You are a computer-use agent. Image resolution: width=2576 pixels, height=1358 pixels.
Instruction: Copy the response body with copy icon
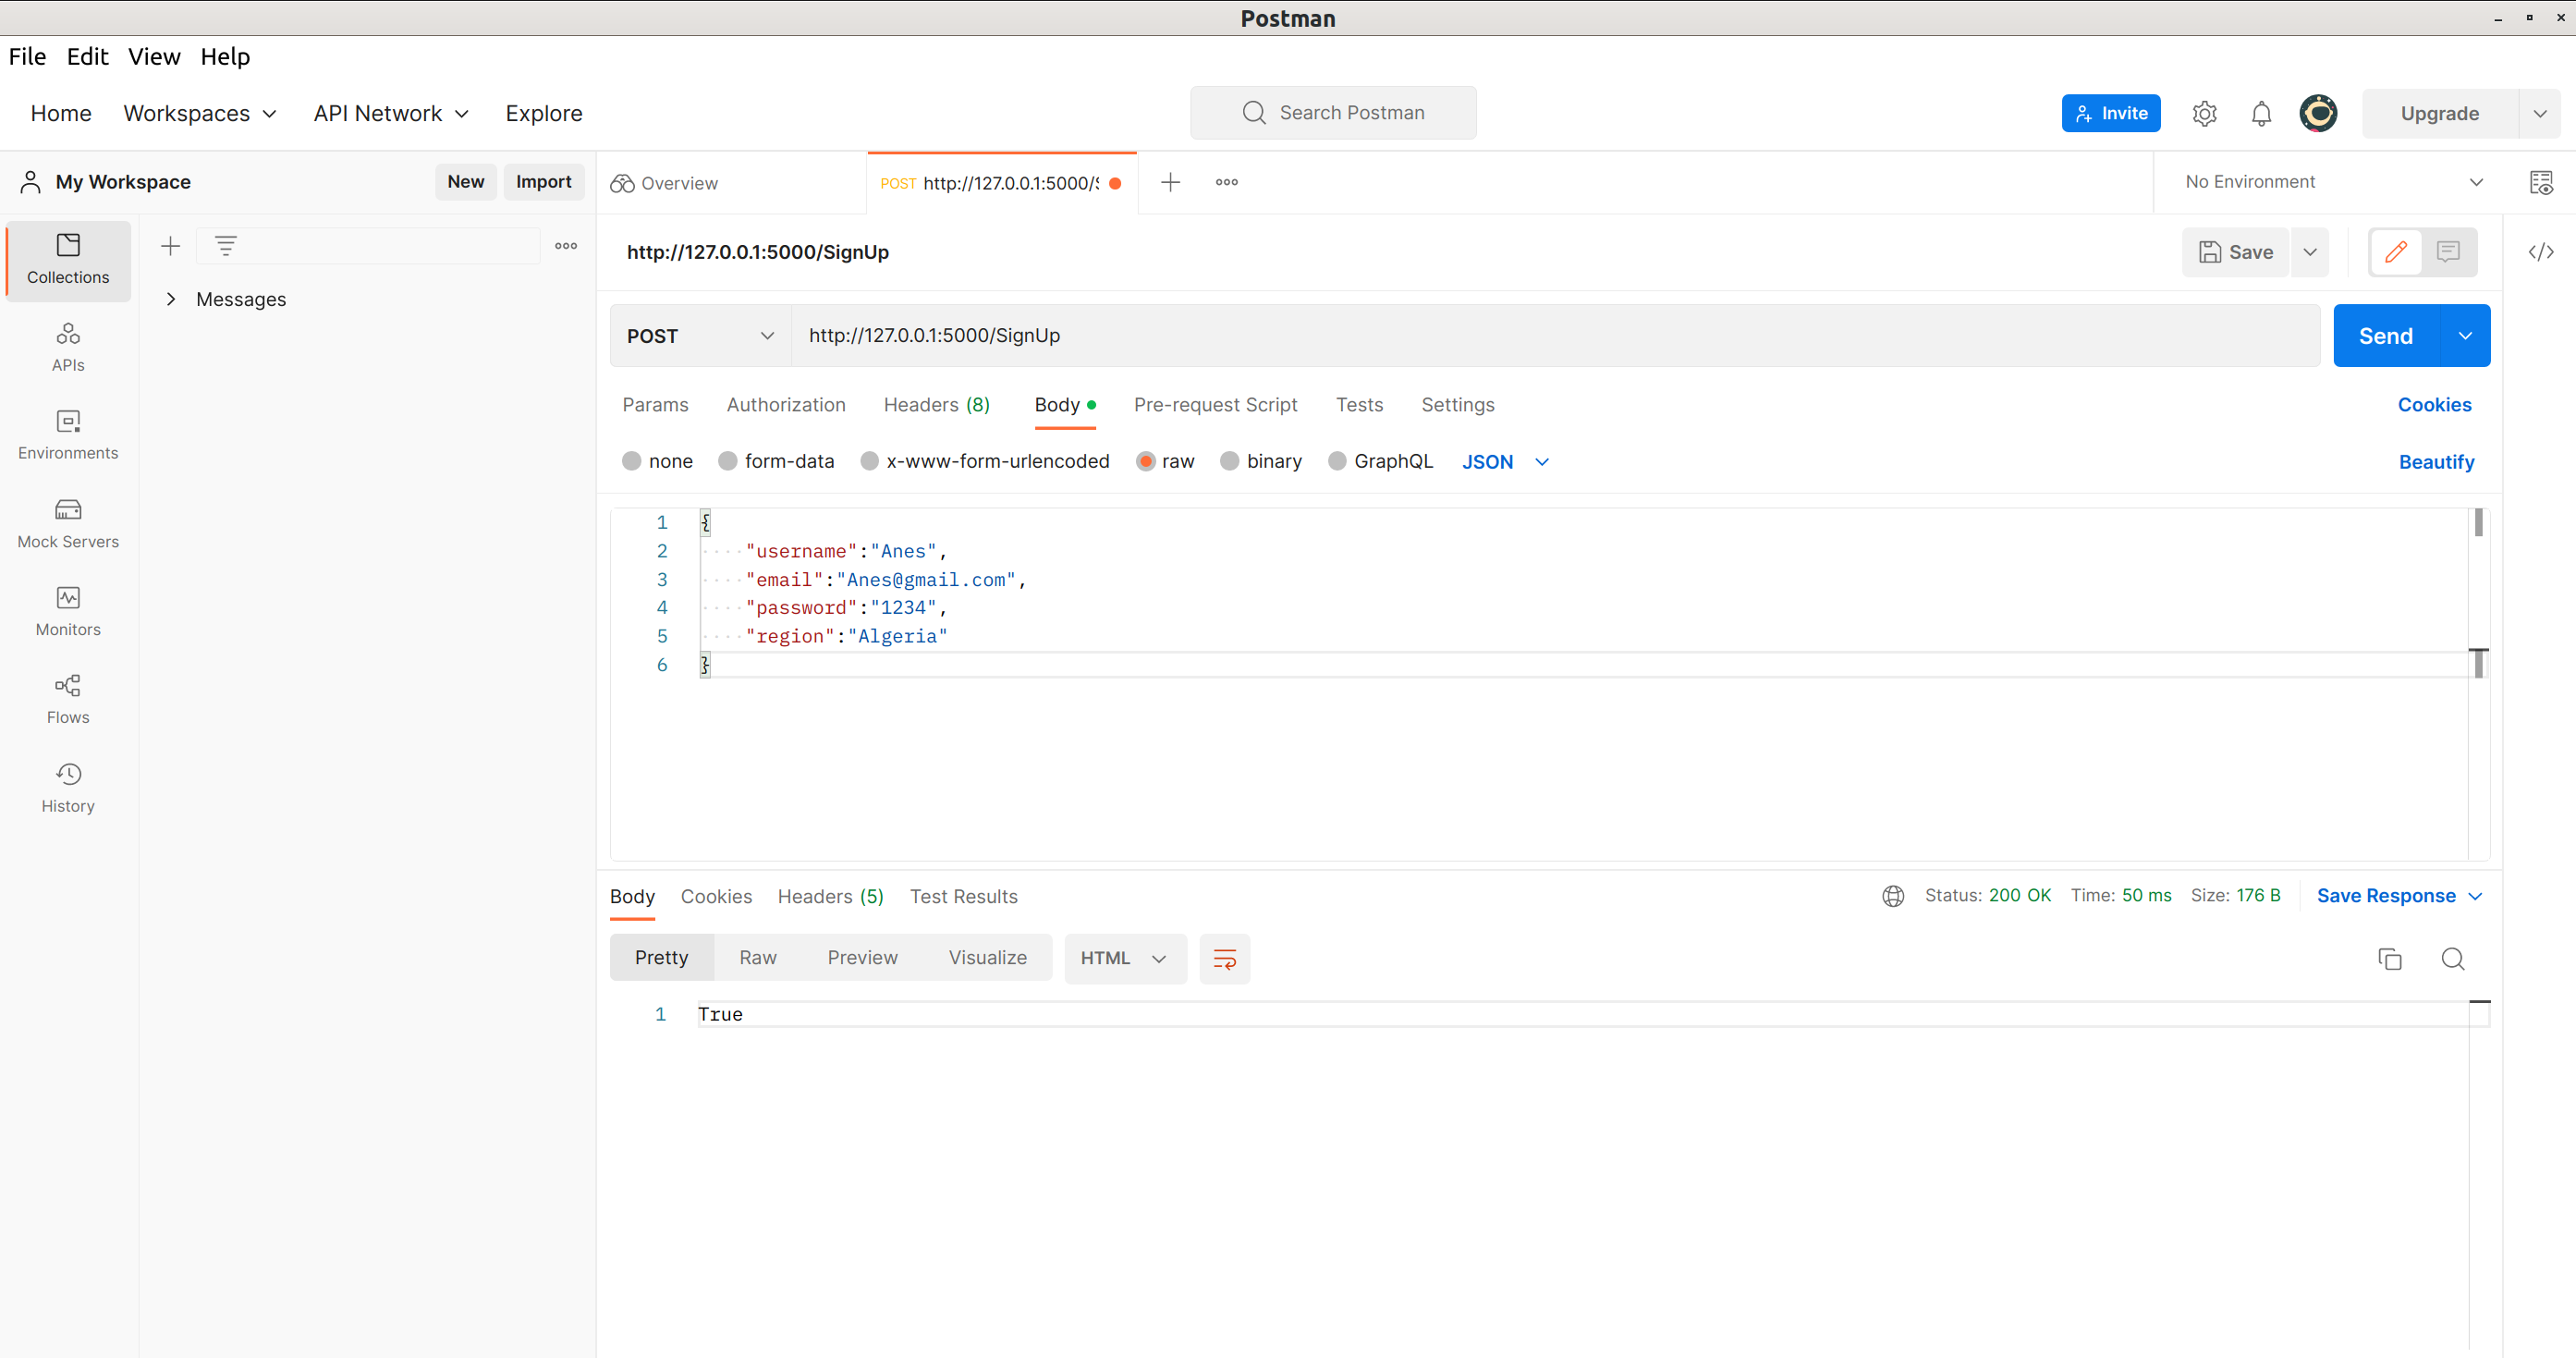pyautogui.click(x=2389, y=959)
